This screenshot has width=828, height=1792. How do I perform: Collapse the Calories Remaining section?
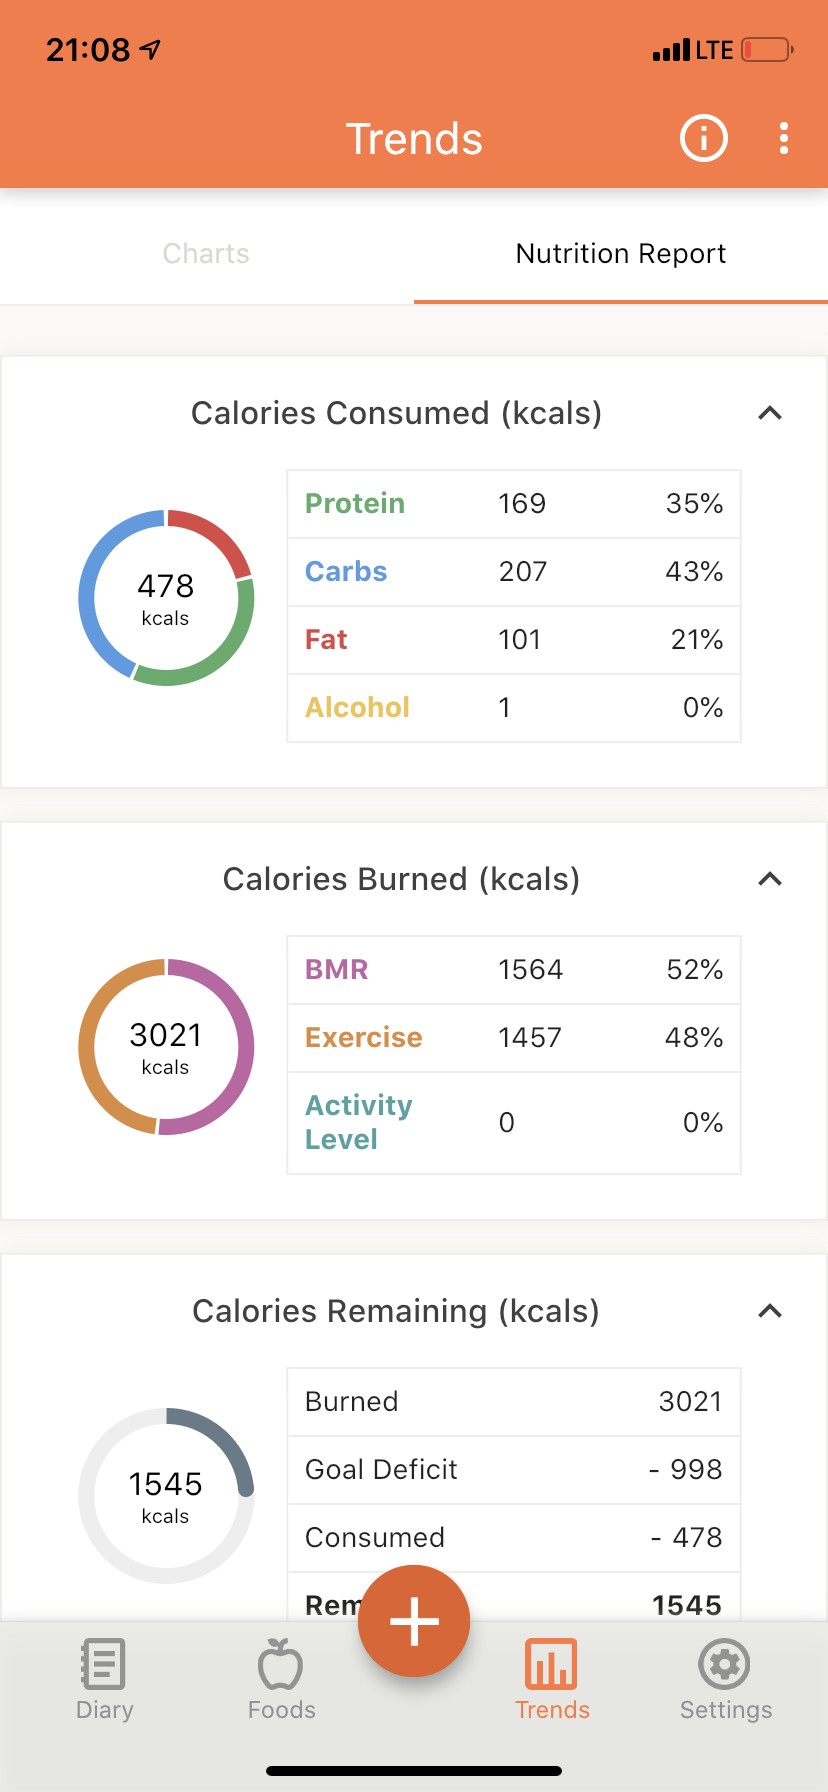click(770, 1311)
